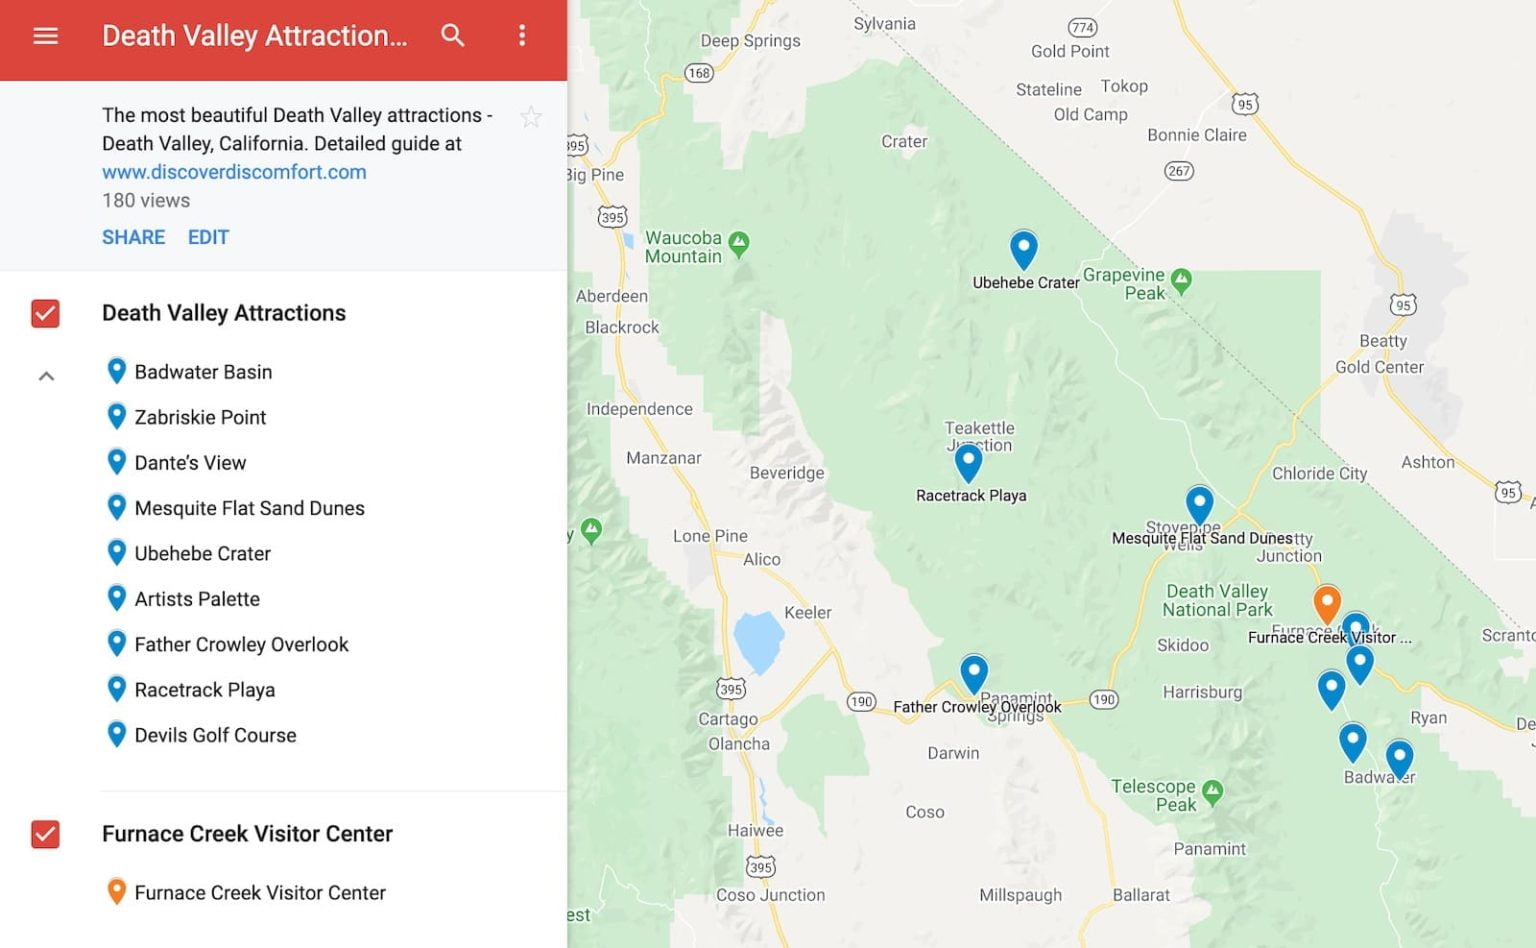The width and height of the screenshot is (1536, 948).
Task: Open the three-dot options menu
Action: coord(522,36)
